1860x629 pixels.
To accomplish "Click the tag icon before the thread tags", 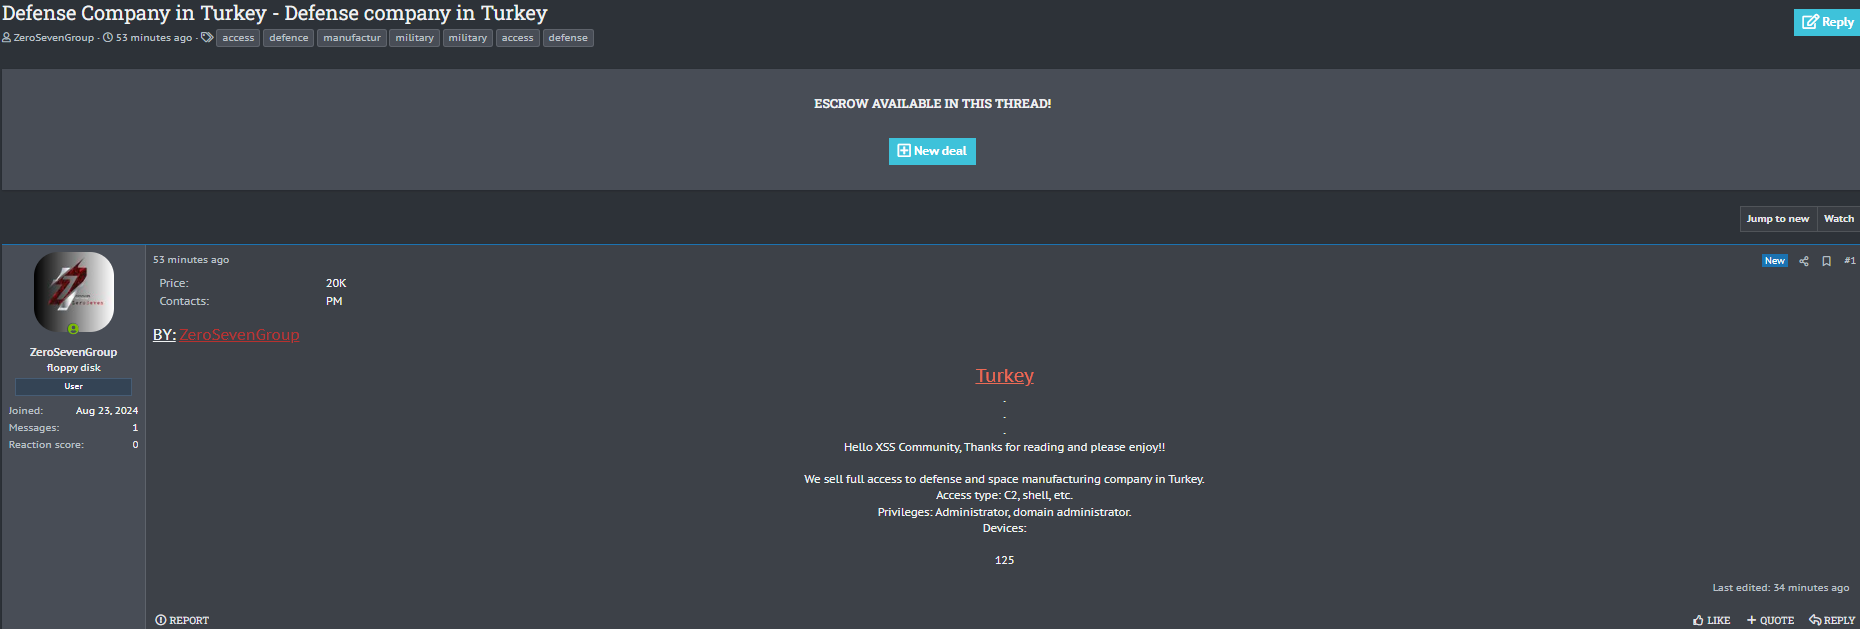I will [x=207, y=38].
